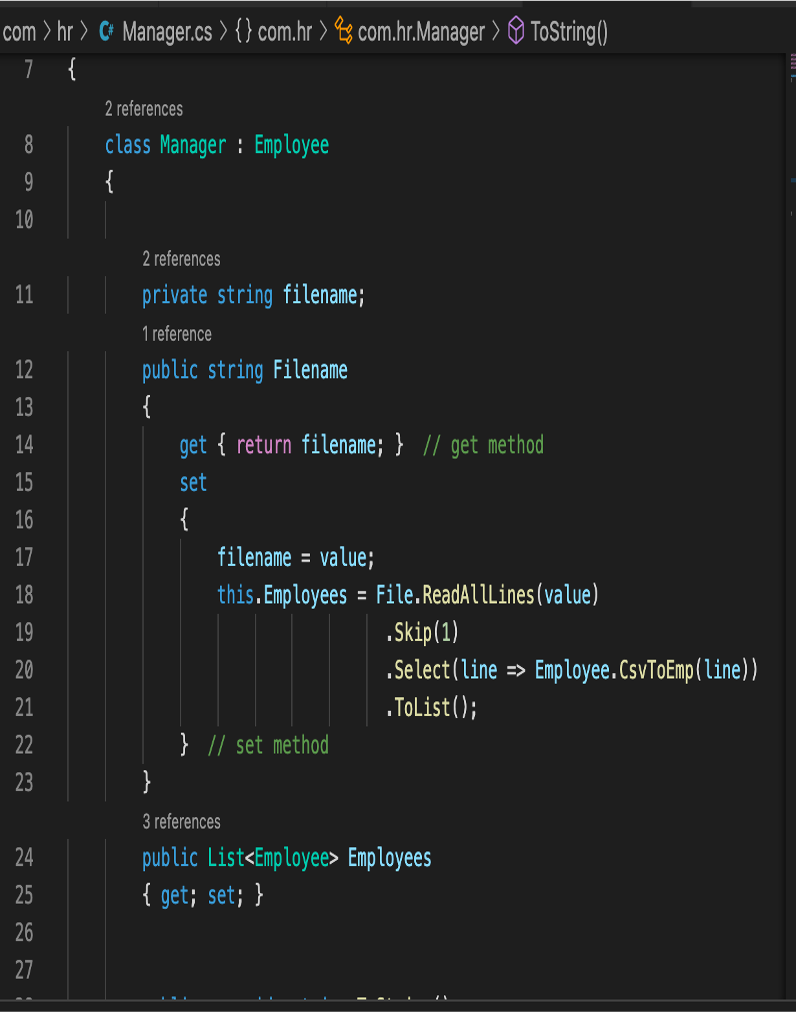Show the 2 references above class Manager

tap(143, 109)
